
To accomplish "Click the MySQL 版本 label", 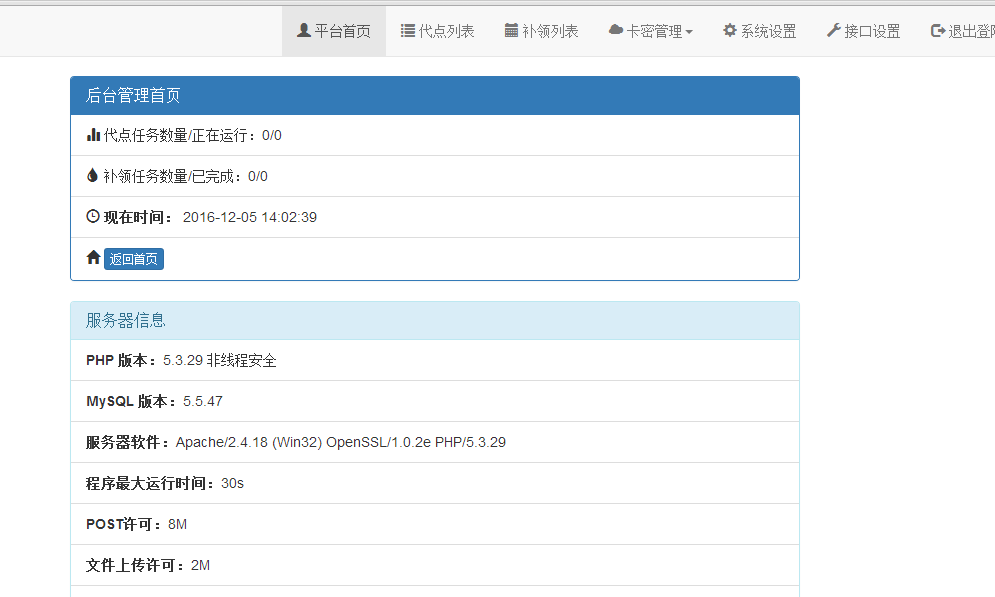I will (x=131, y=402).
